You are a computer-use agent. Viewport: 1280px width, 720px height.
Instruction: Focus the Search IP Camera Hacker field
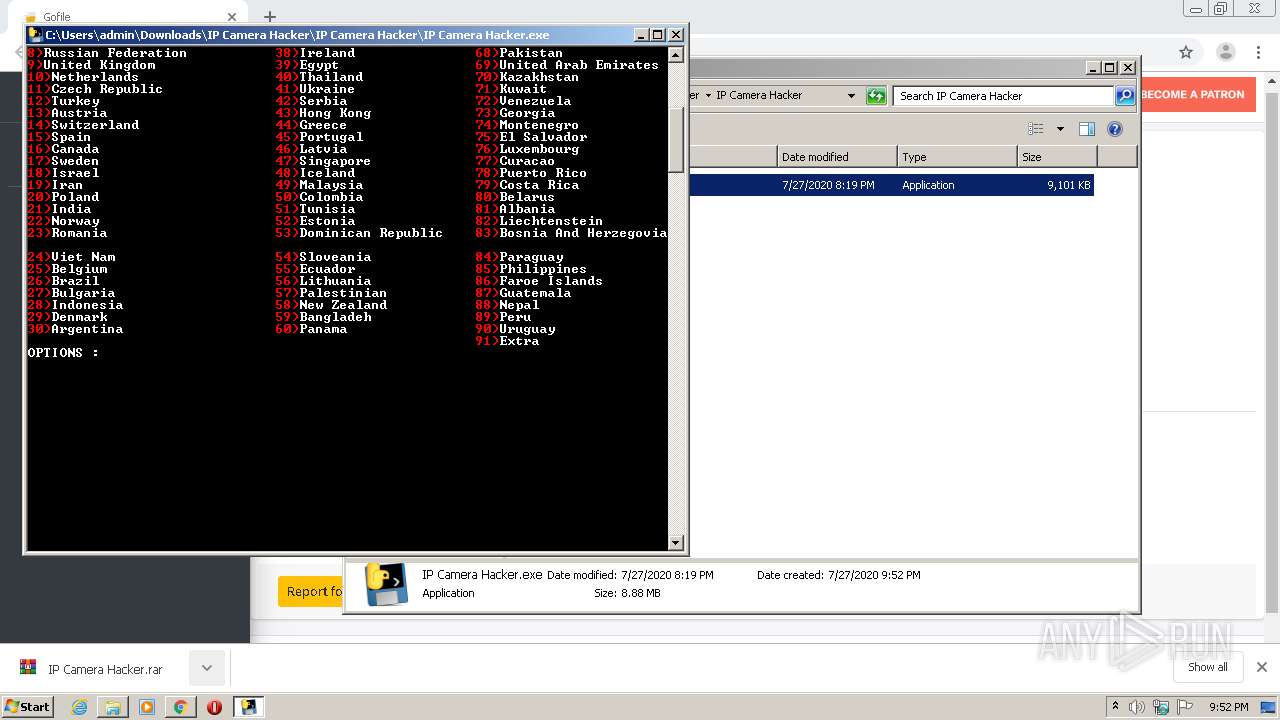click(1003, 96)
